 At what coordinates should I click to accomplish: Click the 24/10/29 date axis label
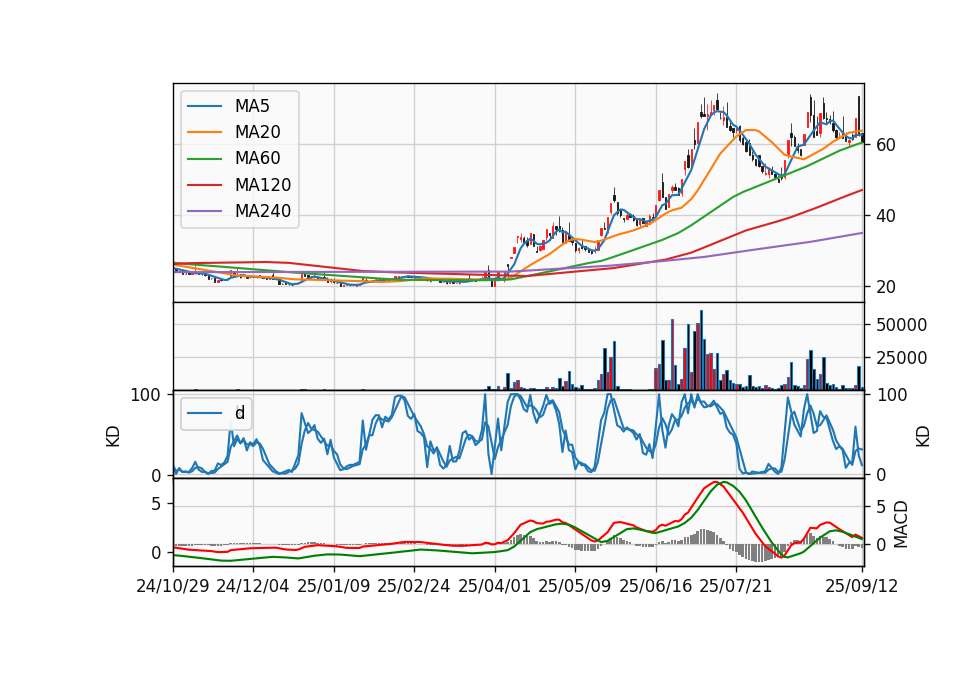[173, 586]
